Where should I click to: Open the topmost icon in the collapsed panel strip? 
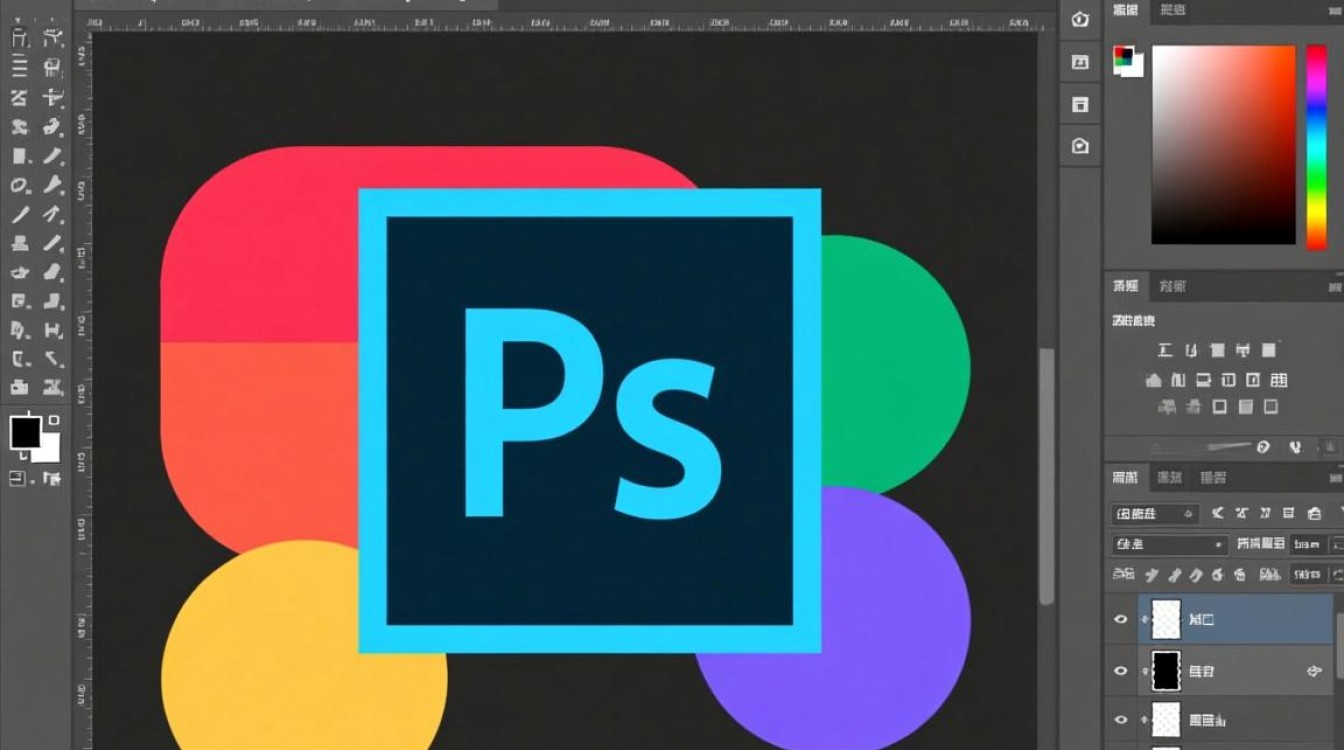pyautogui.click(x=1080, y=19)
